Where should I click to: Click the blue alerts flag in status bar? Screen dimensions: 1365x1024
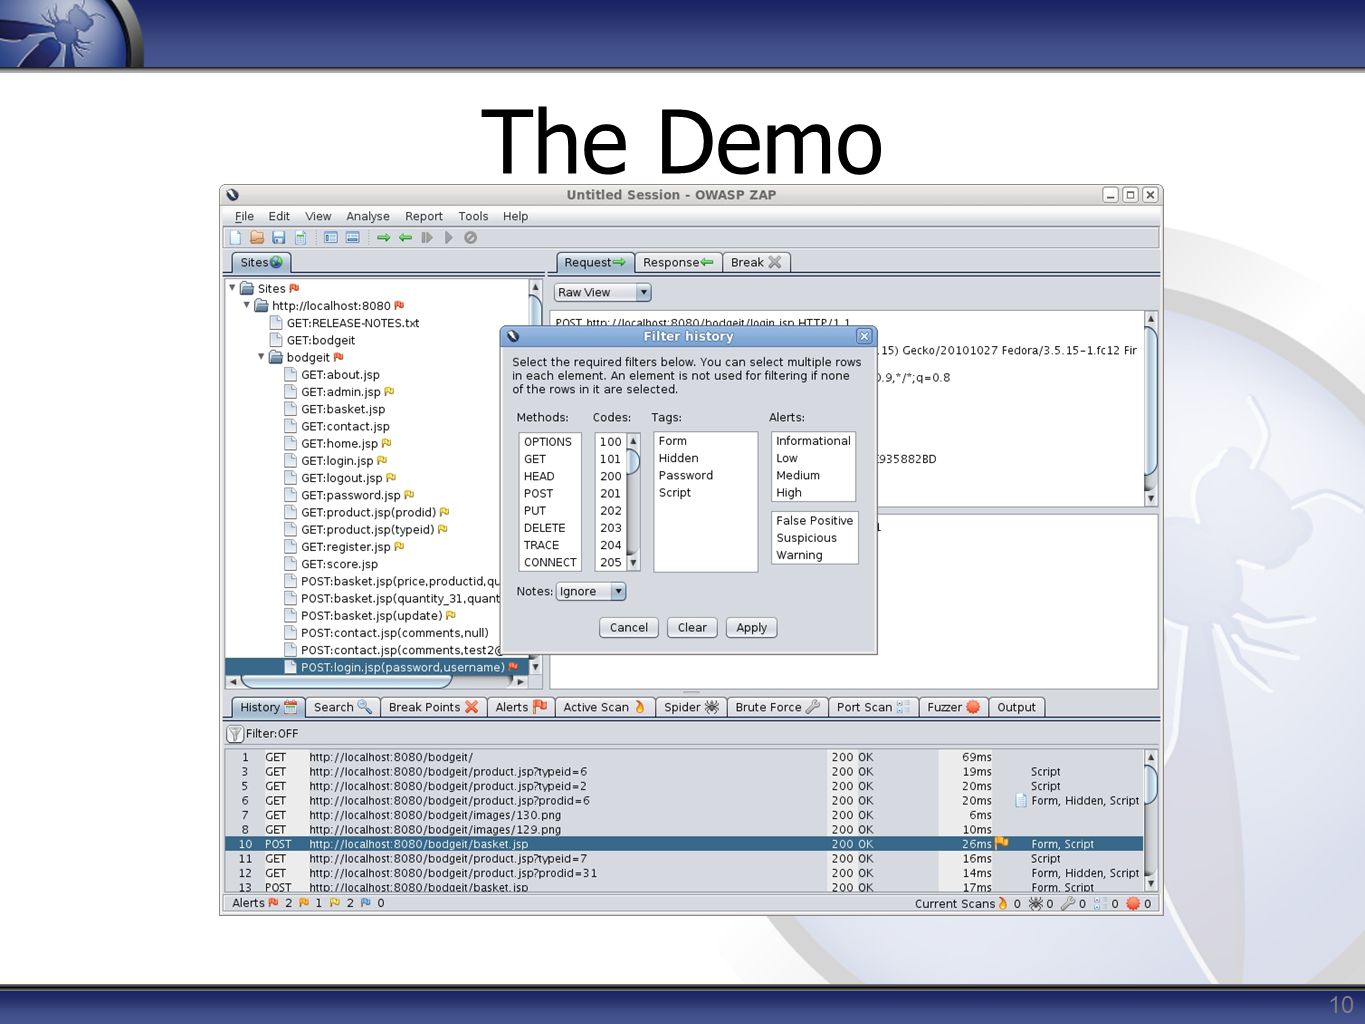click(x=366, y=903)
